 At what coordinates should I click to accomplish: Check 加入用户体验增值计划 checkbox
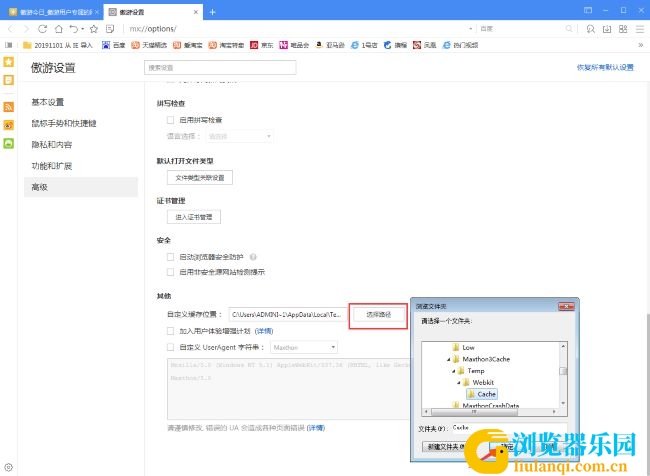pos(170,331)
